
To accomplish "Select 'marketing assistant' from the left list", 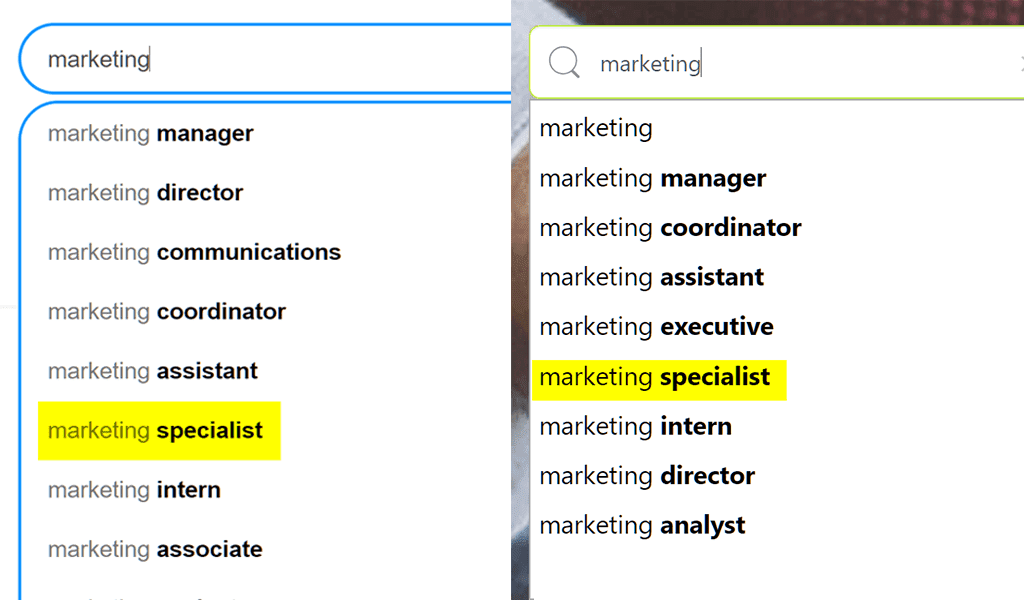I will pos(153,370).
